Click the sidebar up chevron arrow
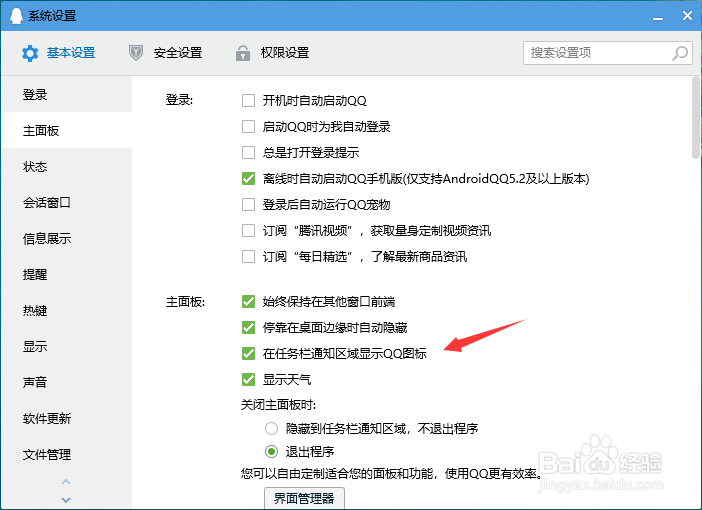 66,482
